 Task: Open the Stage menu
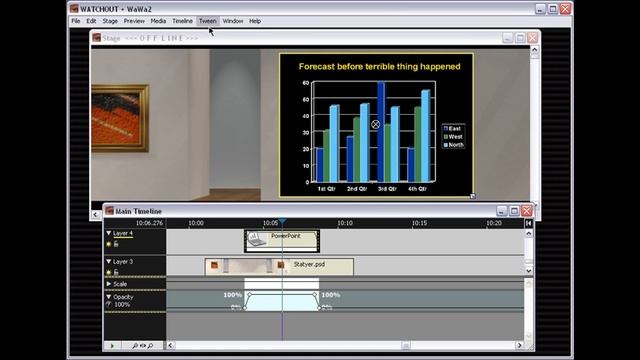pos(110,21)
